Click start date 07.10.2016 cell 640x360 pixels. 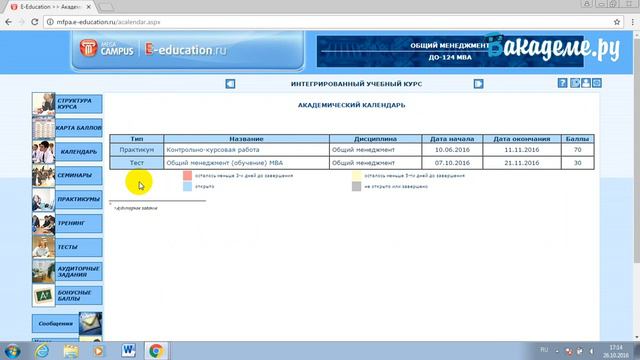pos(452,163)
